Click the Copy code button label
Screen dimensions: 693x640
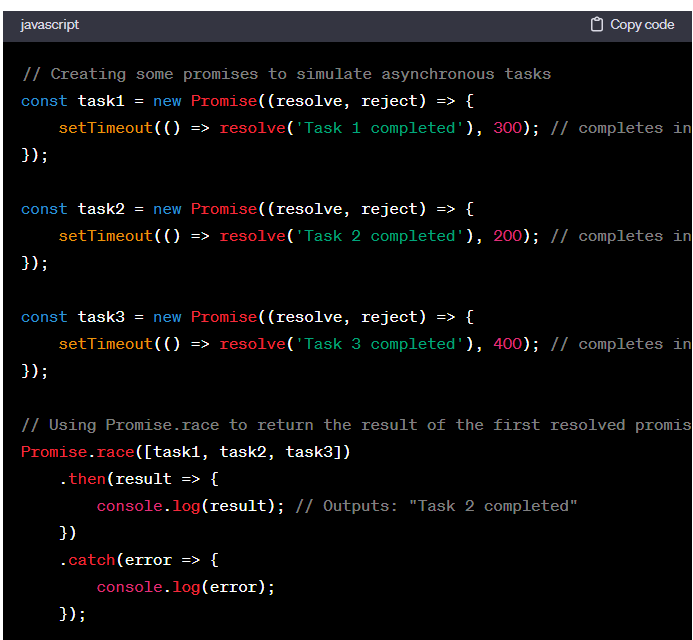coord(642,24)
